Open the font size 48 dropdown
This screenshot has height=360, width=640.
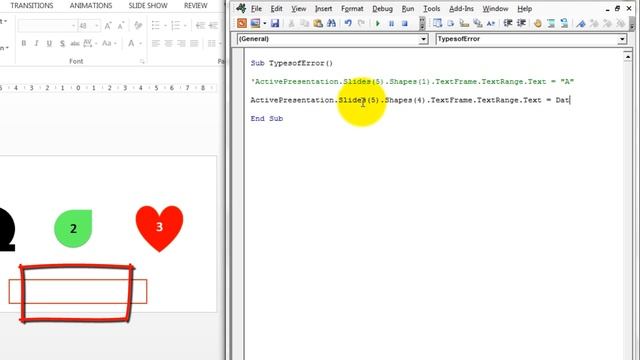pyautogui.click(x=96, y=26)
